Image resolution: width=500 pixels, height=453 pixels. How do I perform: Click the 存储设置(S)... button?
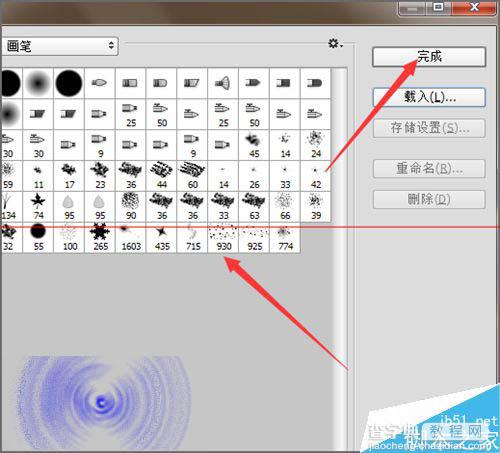click(x=429, y=128)
